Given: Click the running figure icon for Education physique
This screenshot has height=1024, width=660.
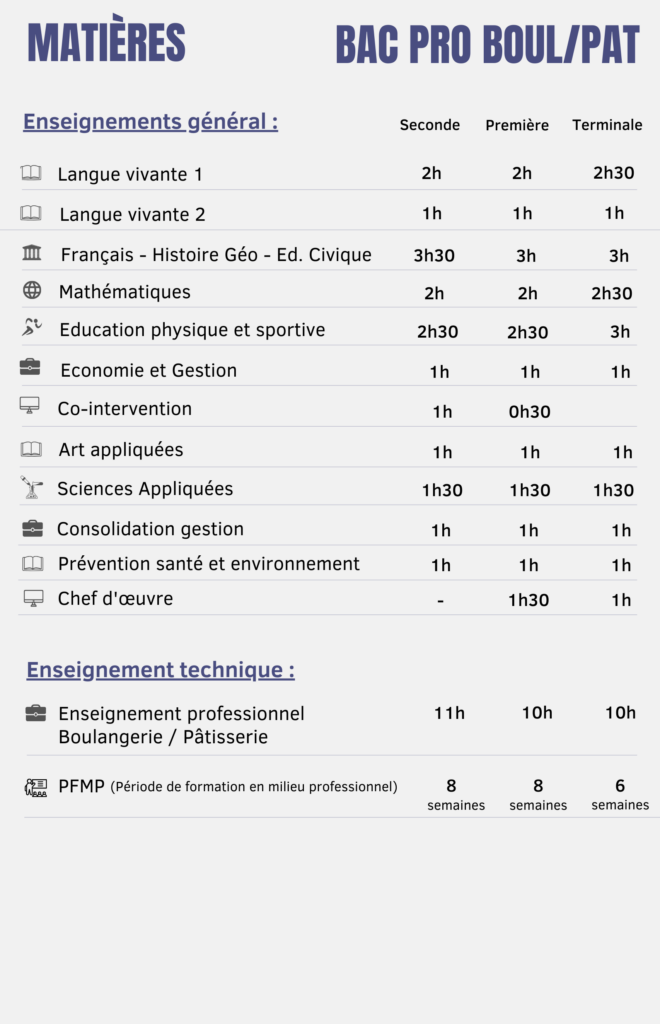Looking at the screenshot, I should pos(32,327).
